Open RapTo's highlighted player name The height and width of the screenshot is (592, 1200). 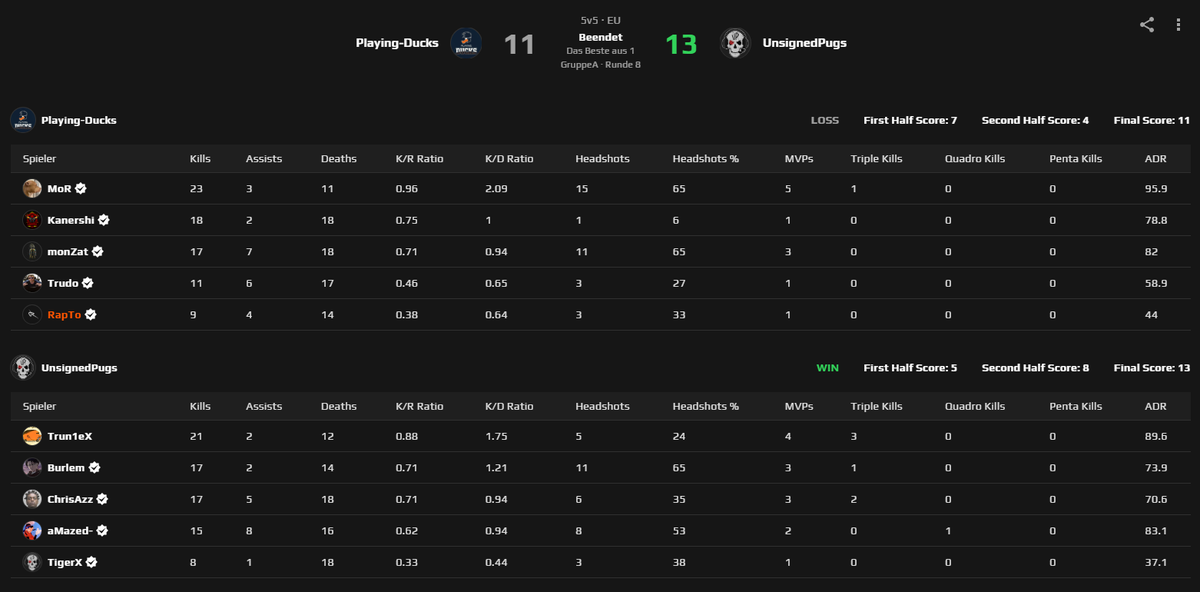pyautogui.click(x=64, y=315)
